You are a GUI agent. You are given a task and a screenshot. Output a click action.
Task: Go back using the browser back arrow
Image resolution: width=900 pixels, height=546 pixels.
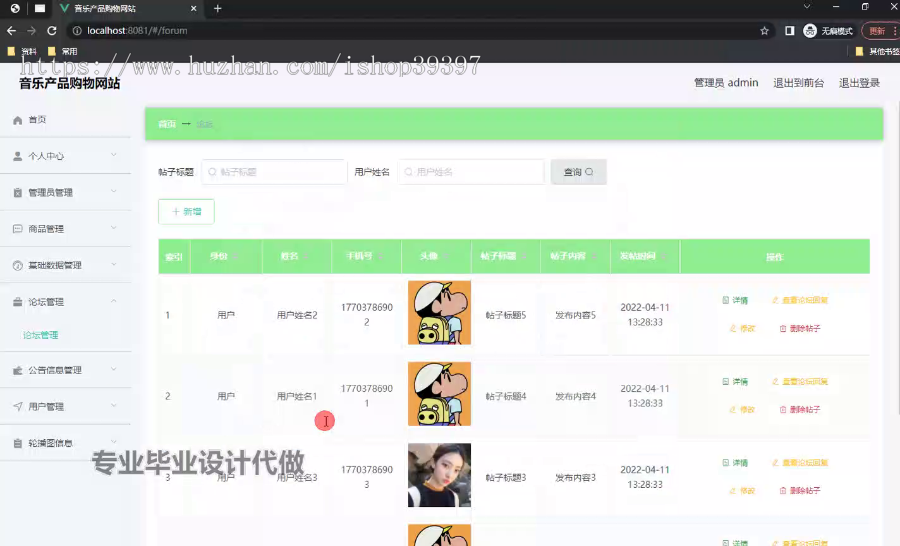(x=11, y=31)
